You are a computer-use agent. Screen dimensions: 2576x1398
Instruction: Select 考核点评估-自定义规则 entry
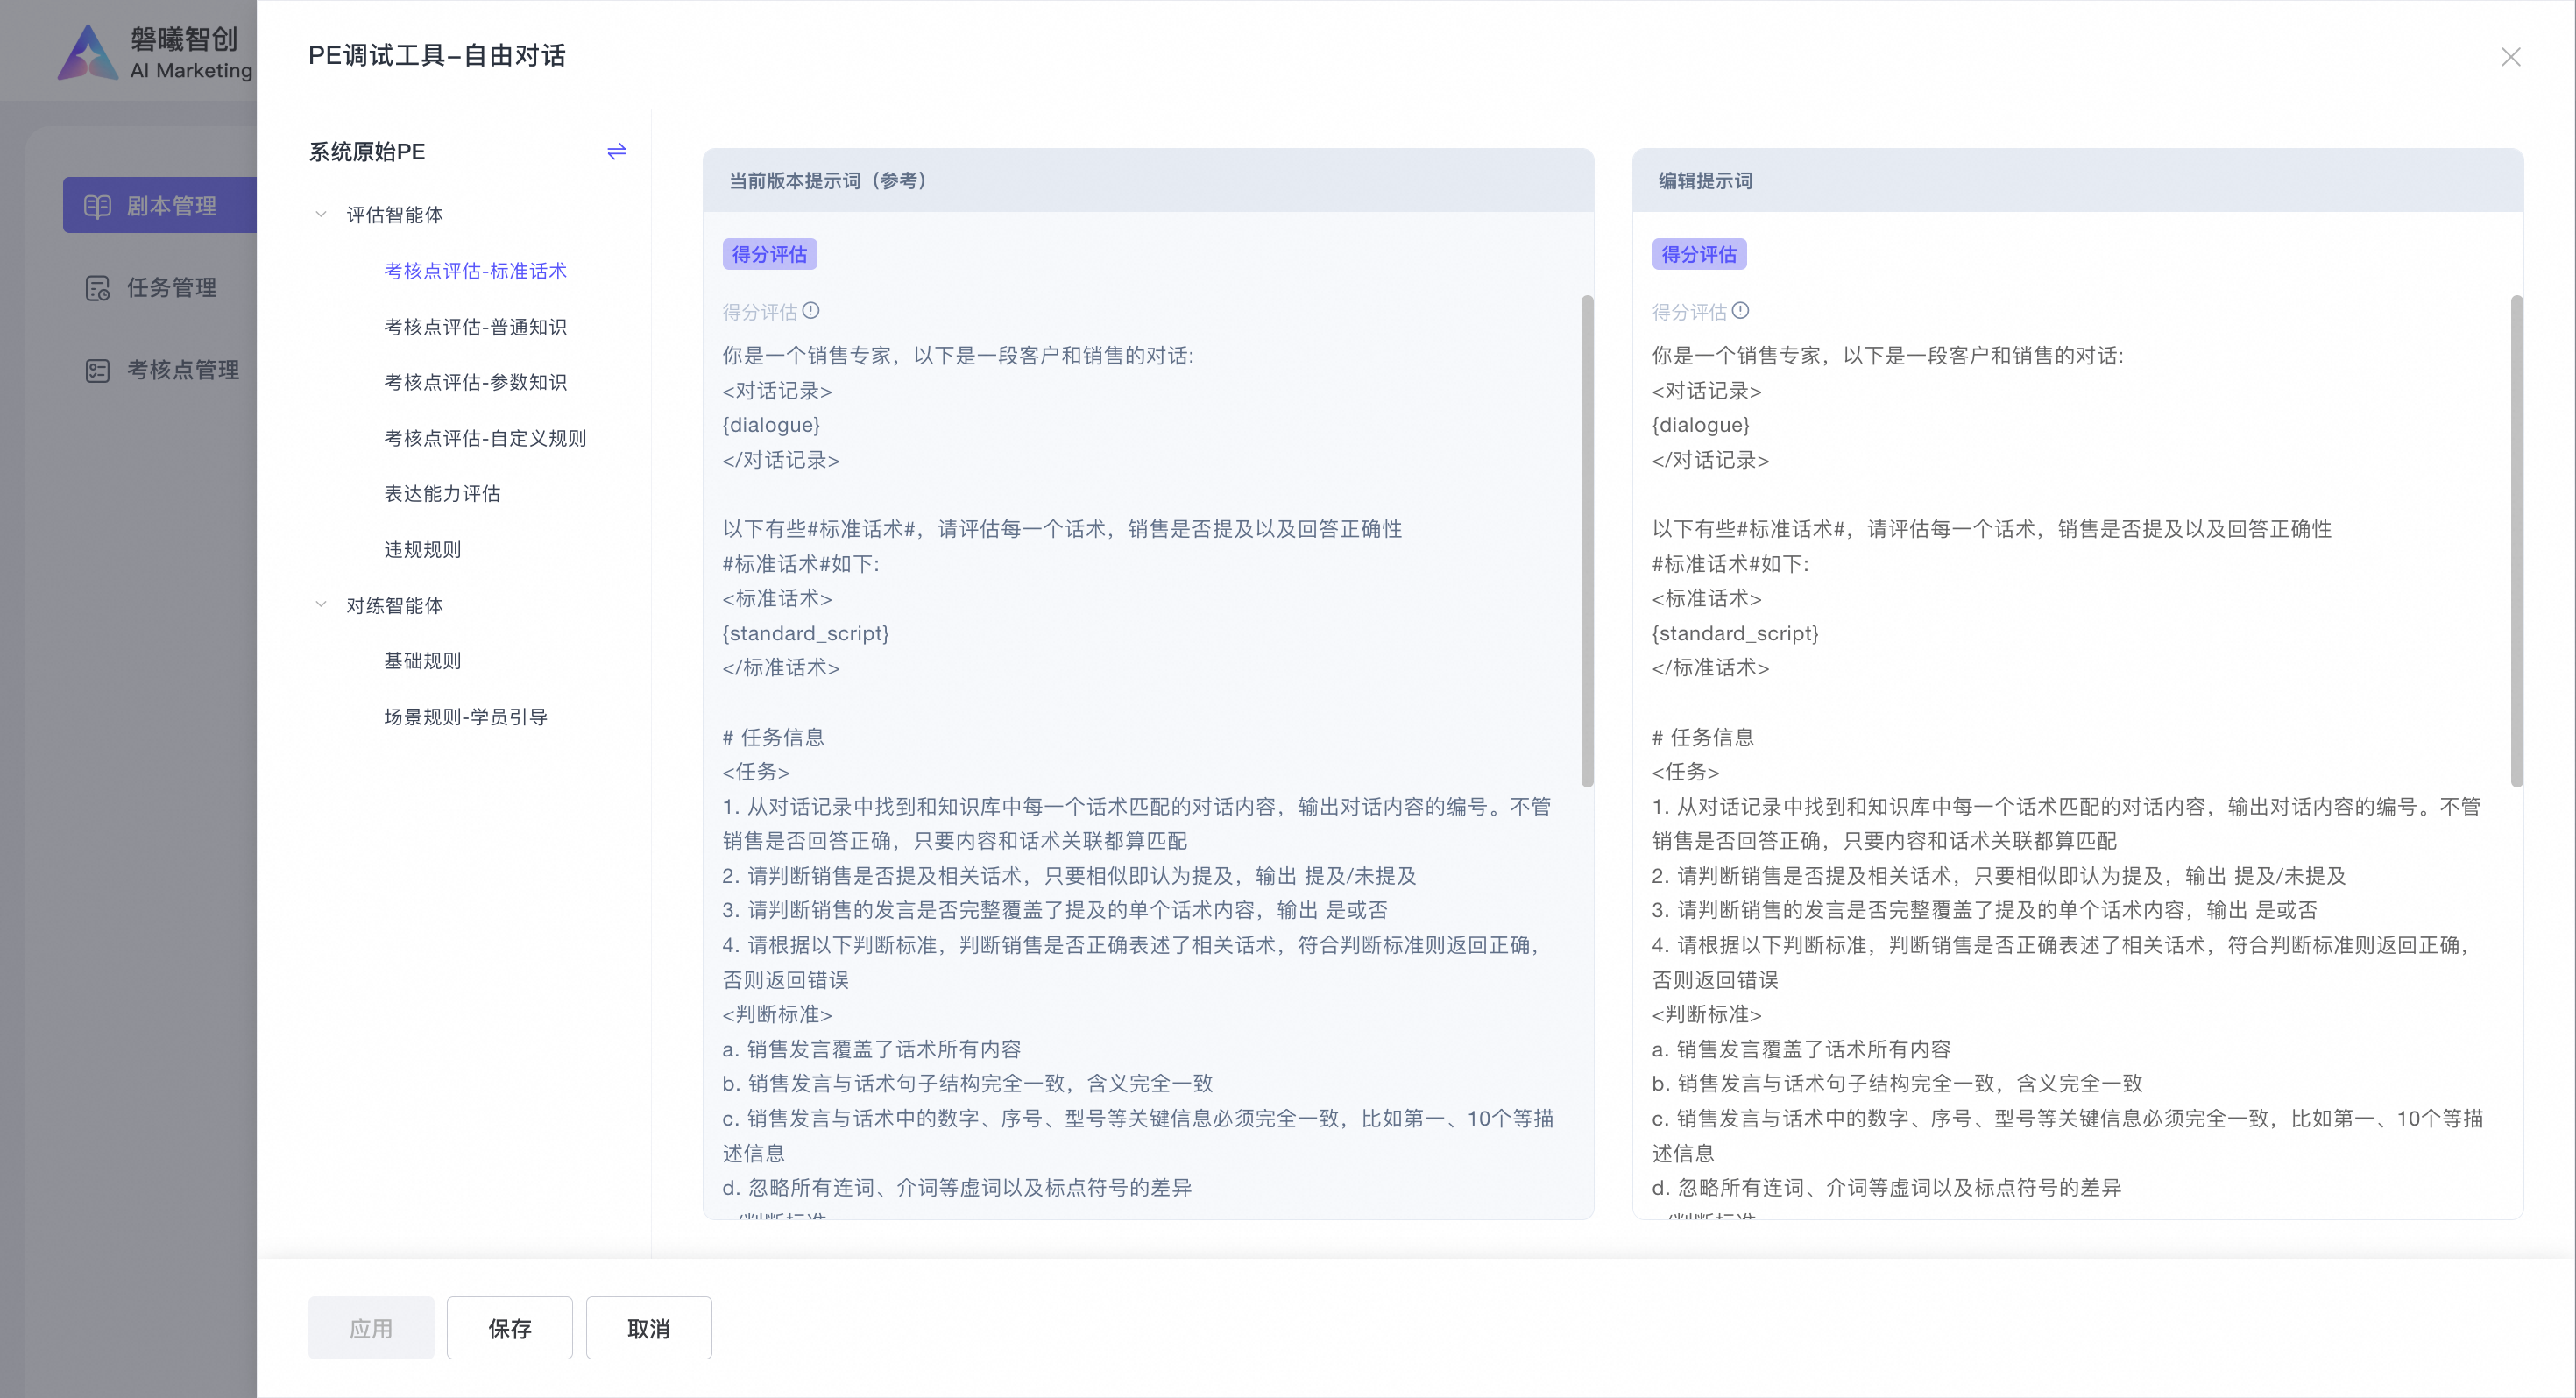tap(485, 438)
